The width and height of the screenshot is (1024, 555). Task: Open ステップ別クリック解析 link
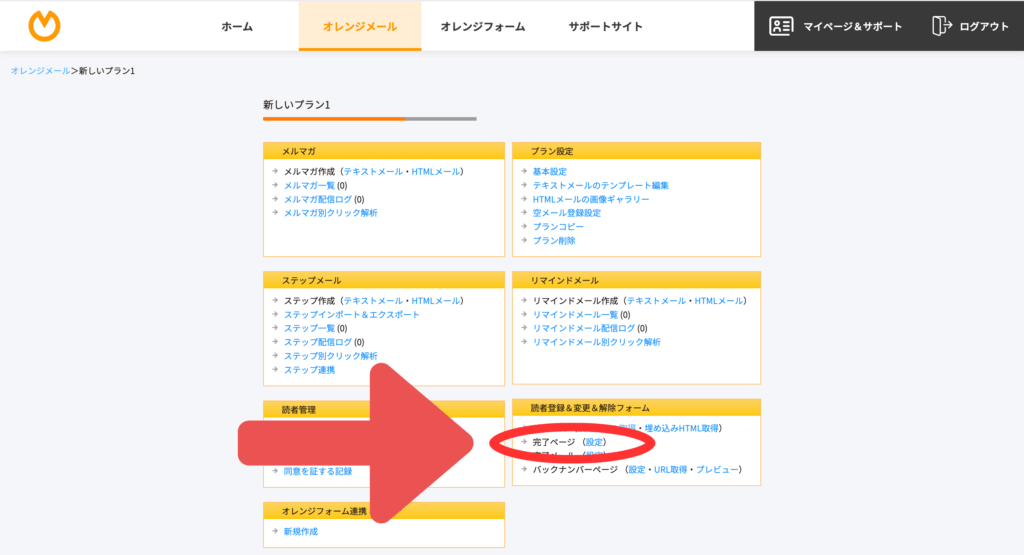pyautogui.click(x=330, y=356)
